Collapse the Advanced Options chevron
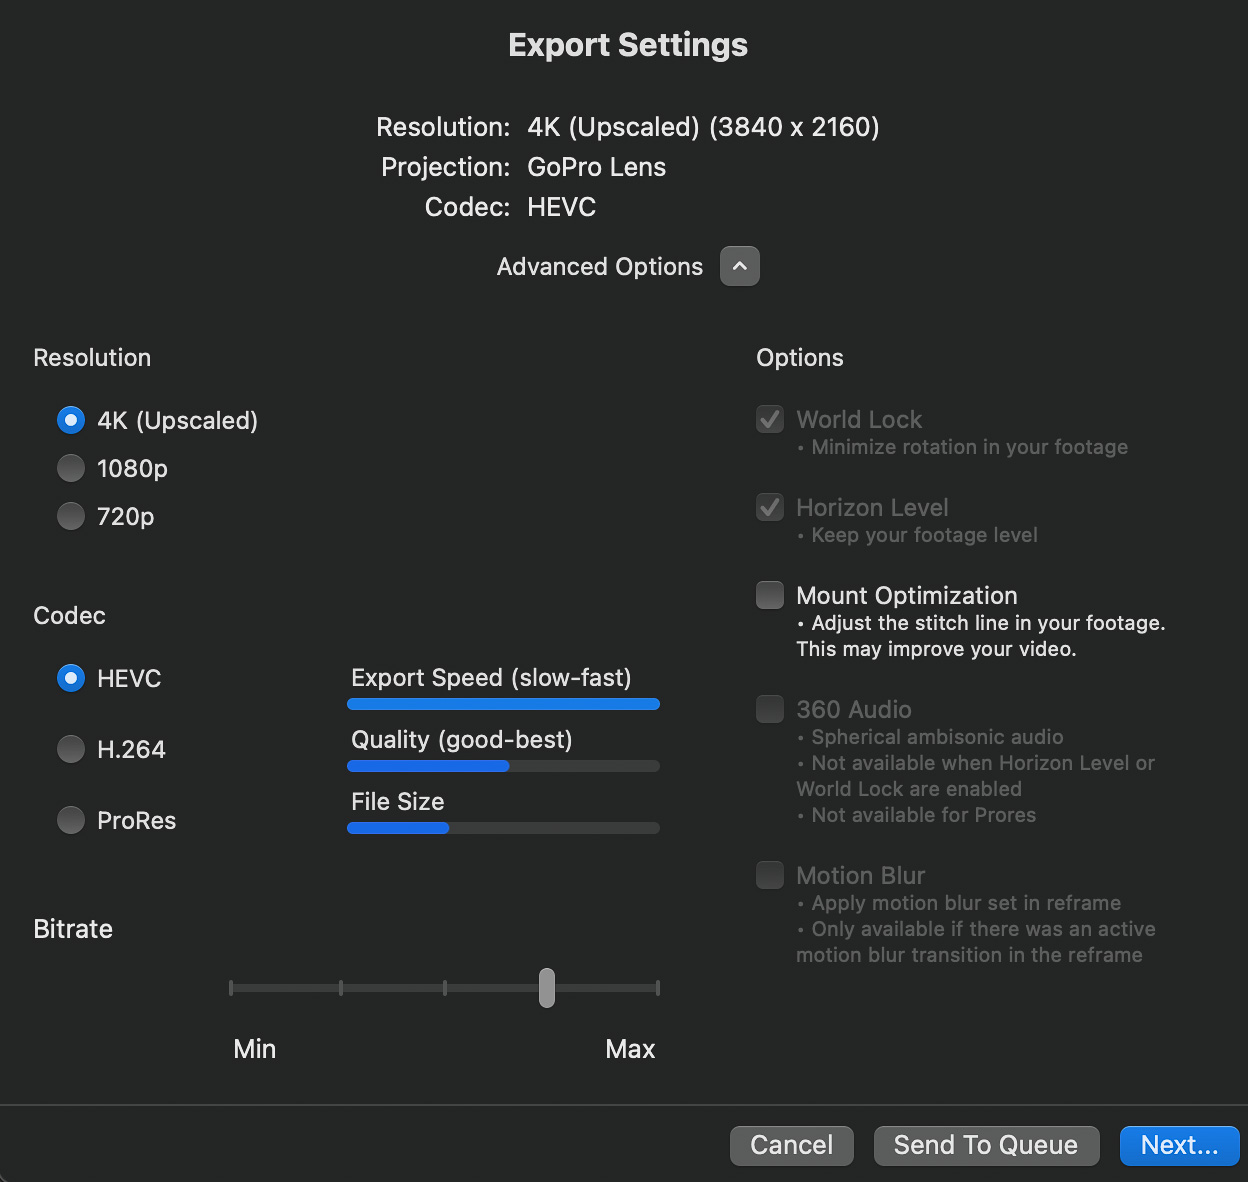1248x1182 pixels. pyautogui.click(x=739, y=266)
